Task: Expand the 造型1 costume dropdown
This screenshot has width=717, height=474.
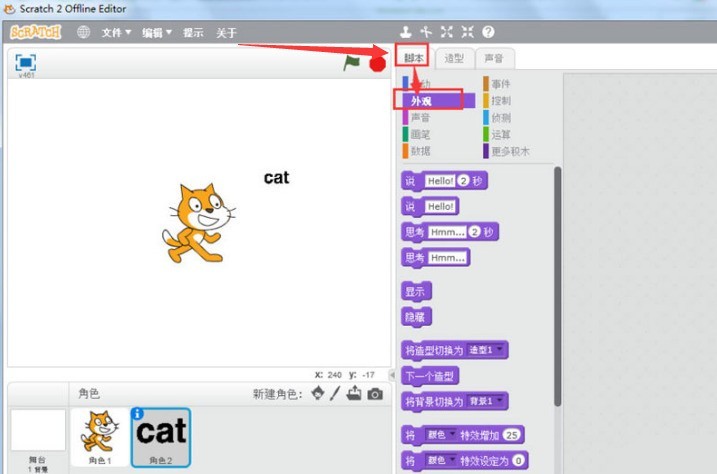Action: (x=500, y=349)
